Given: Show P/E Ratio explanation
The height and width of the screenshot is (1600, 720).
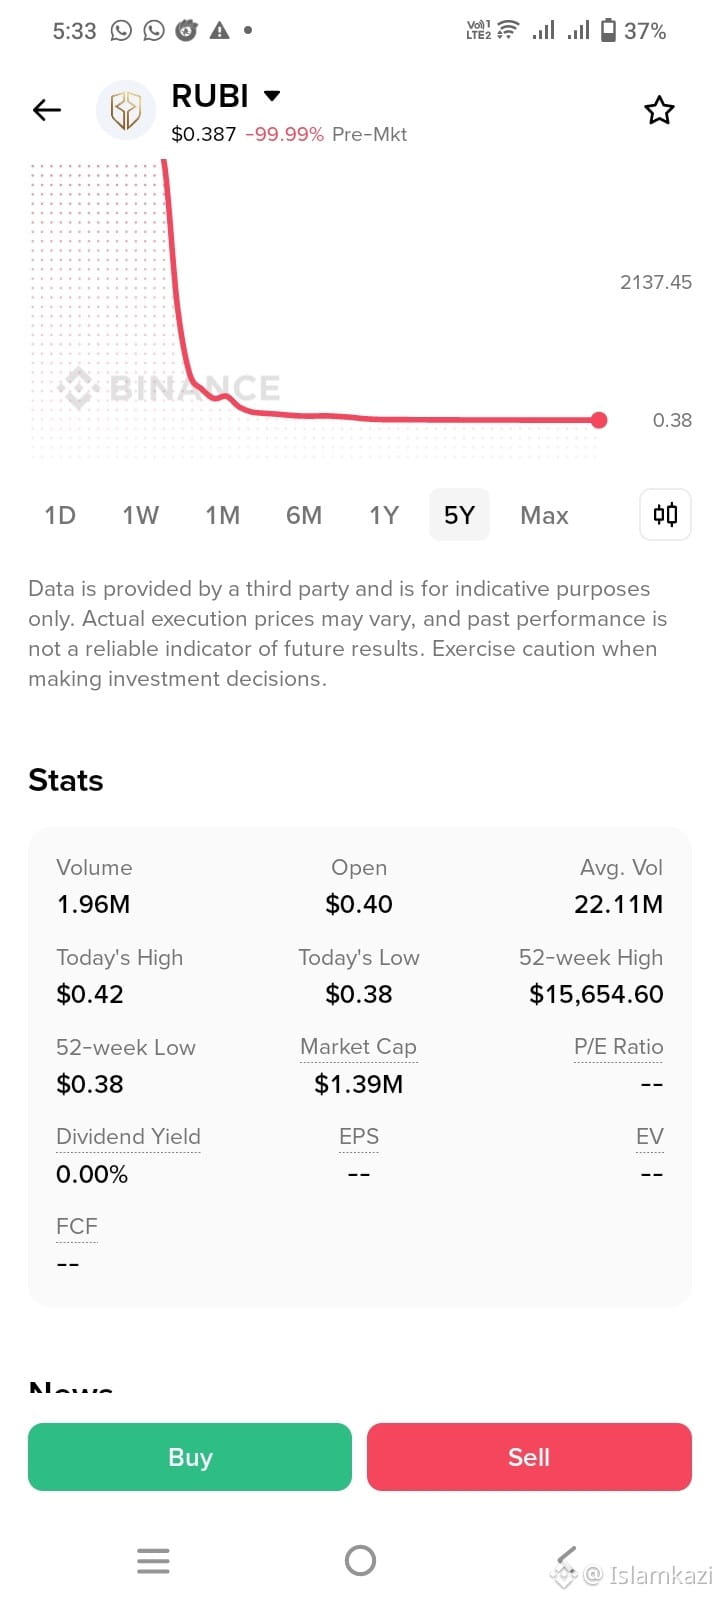Looking at the screenshot, I should tap(618, 1047).
